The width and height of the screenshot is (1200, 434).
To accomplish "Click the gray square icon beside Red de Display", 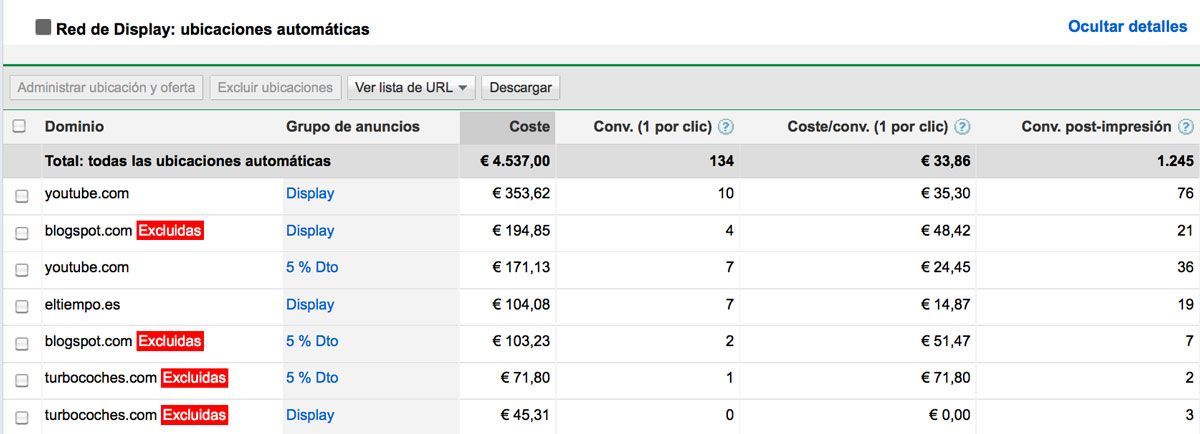I will [43, 28].
